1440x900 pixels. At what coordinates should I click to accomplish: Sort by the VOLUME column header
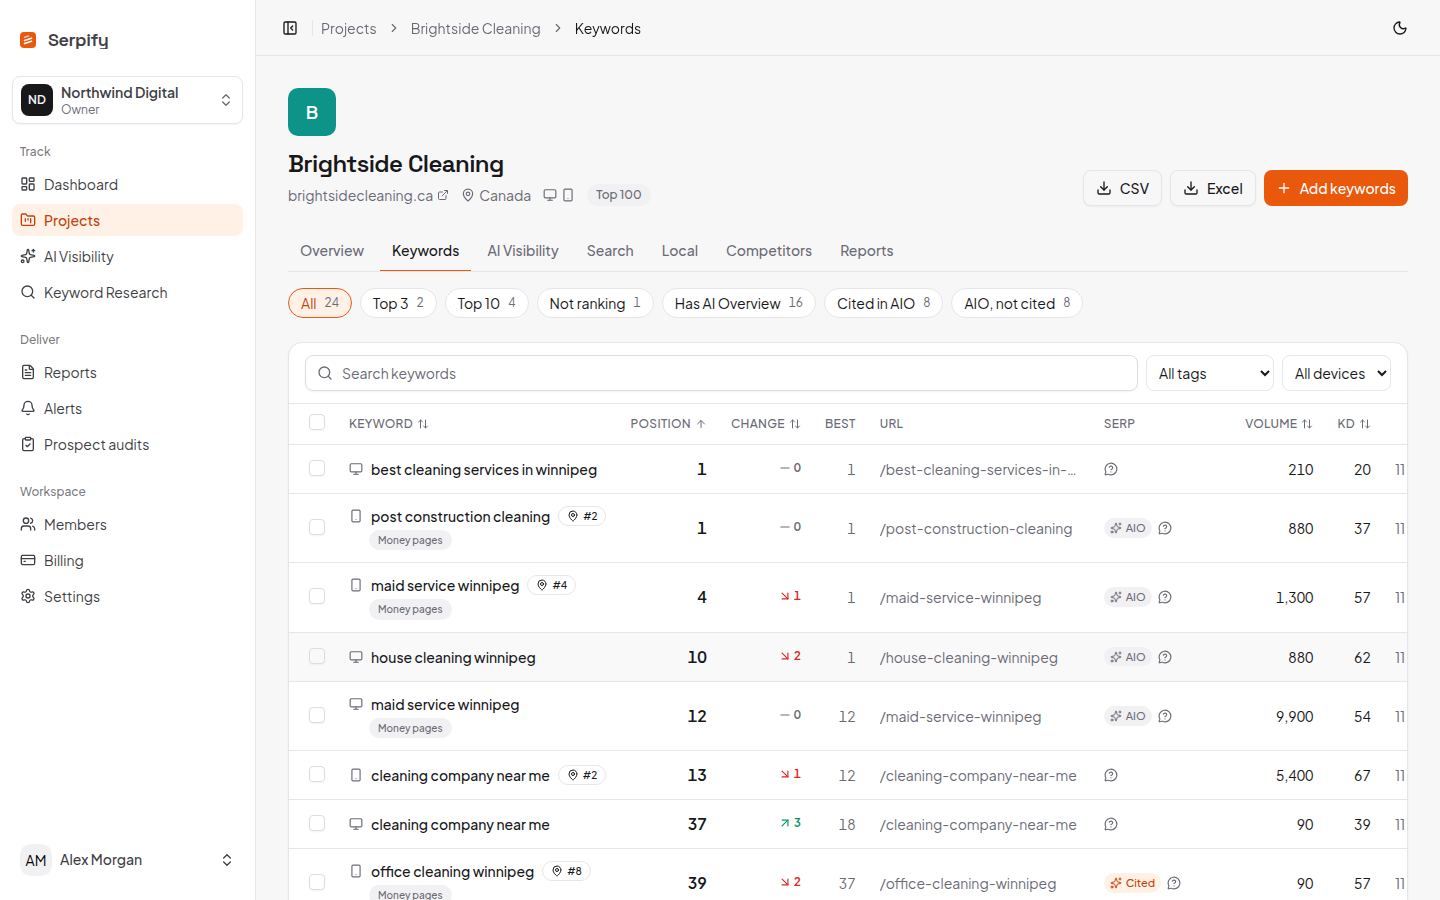[1278, 424]
